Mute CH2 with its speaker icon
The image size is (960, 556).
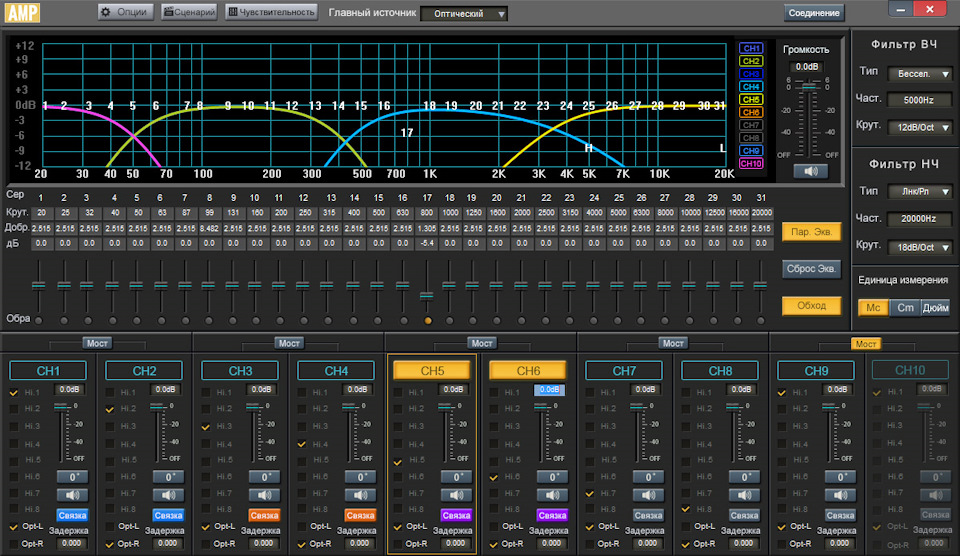point(168,495)
